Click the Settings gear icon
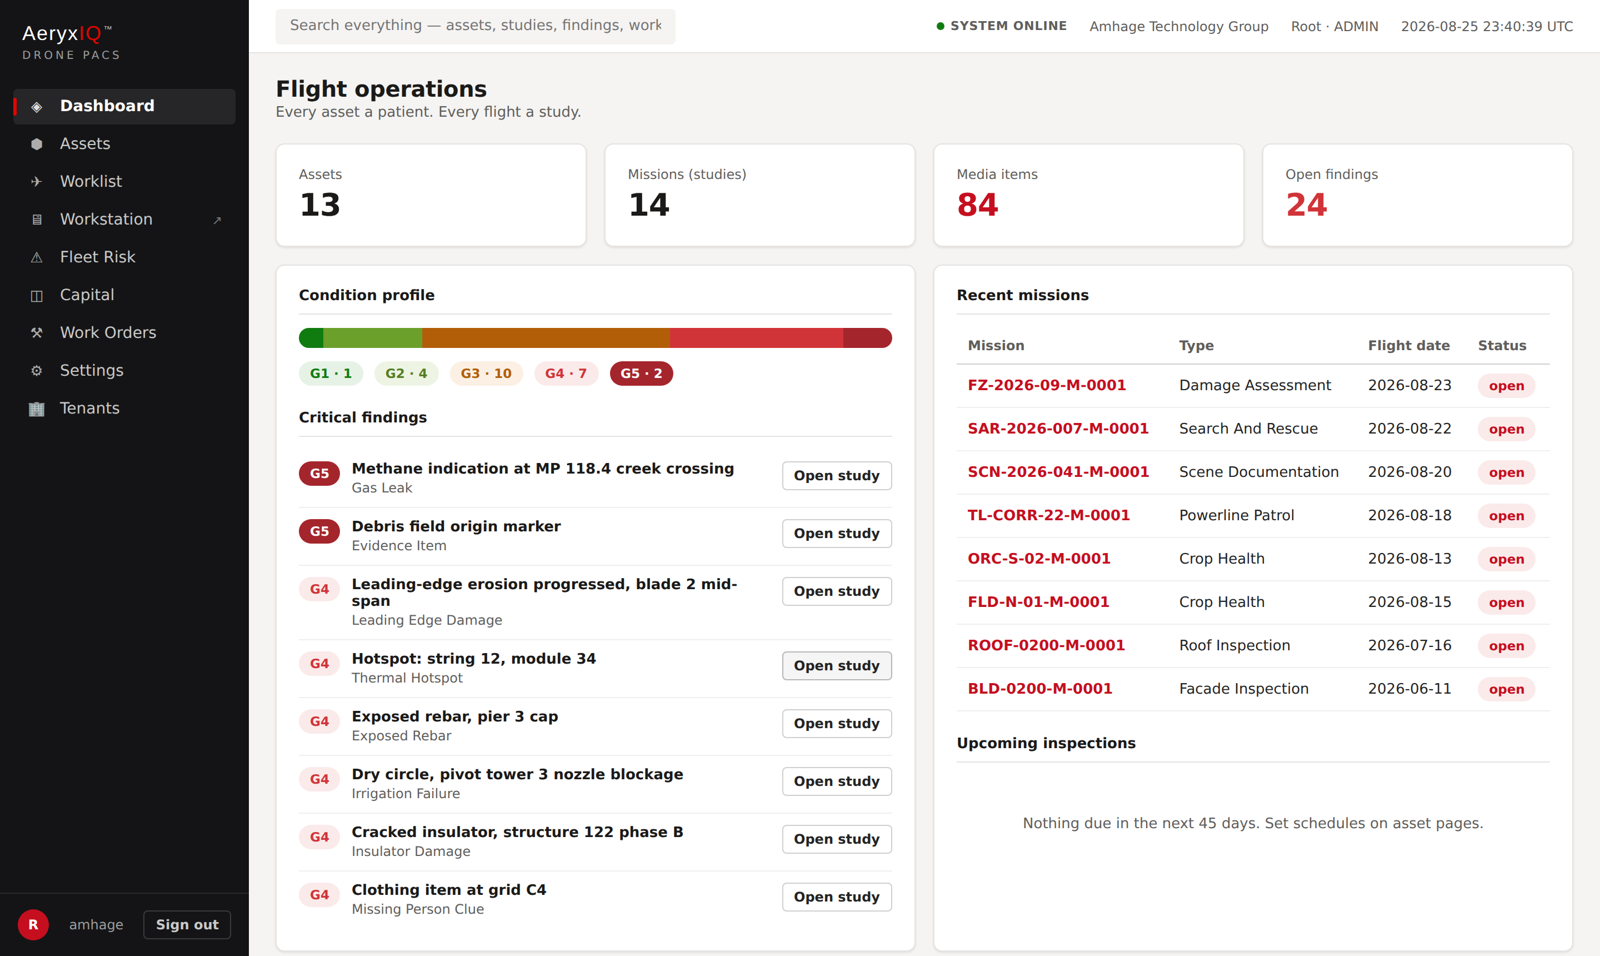1600x956 pixels. pyautogui.click(x=37, y=371)
